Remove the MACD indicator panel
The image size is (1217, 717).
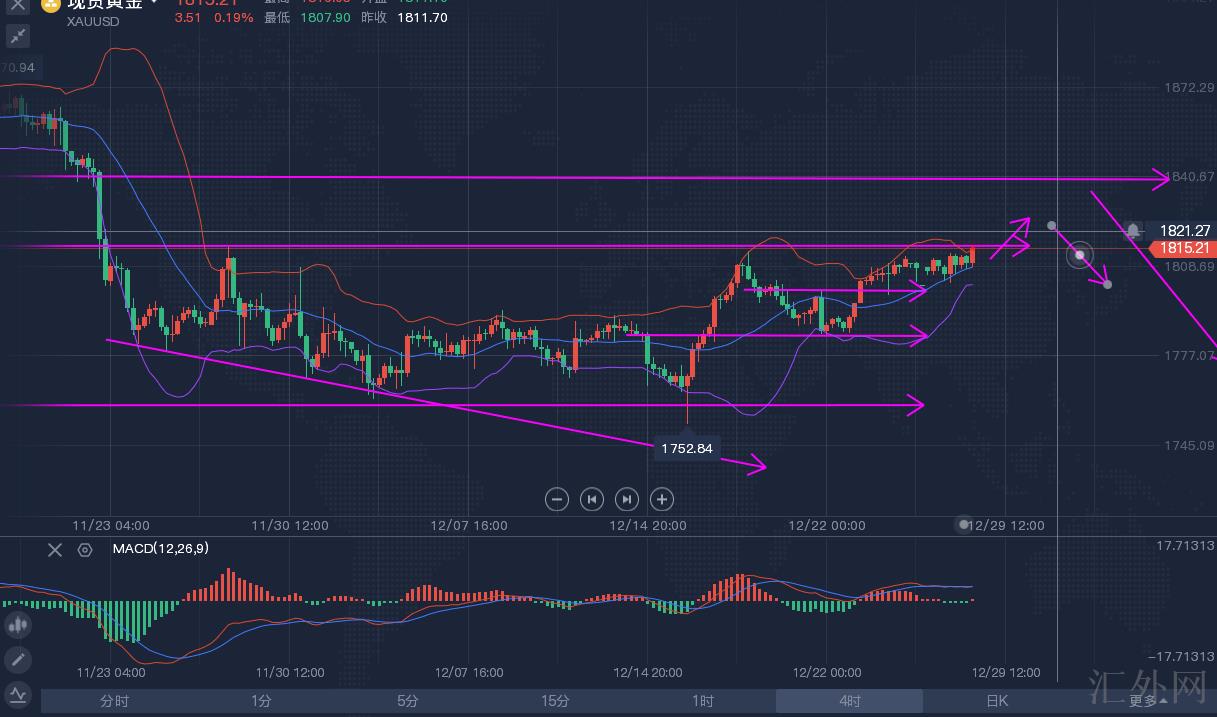click(x=55, y=549)
